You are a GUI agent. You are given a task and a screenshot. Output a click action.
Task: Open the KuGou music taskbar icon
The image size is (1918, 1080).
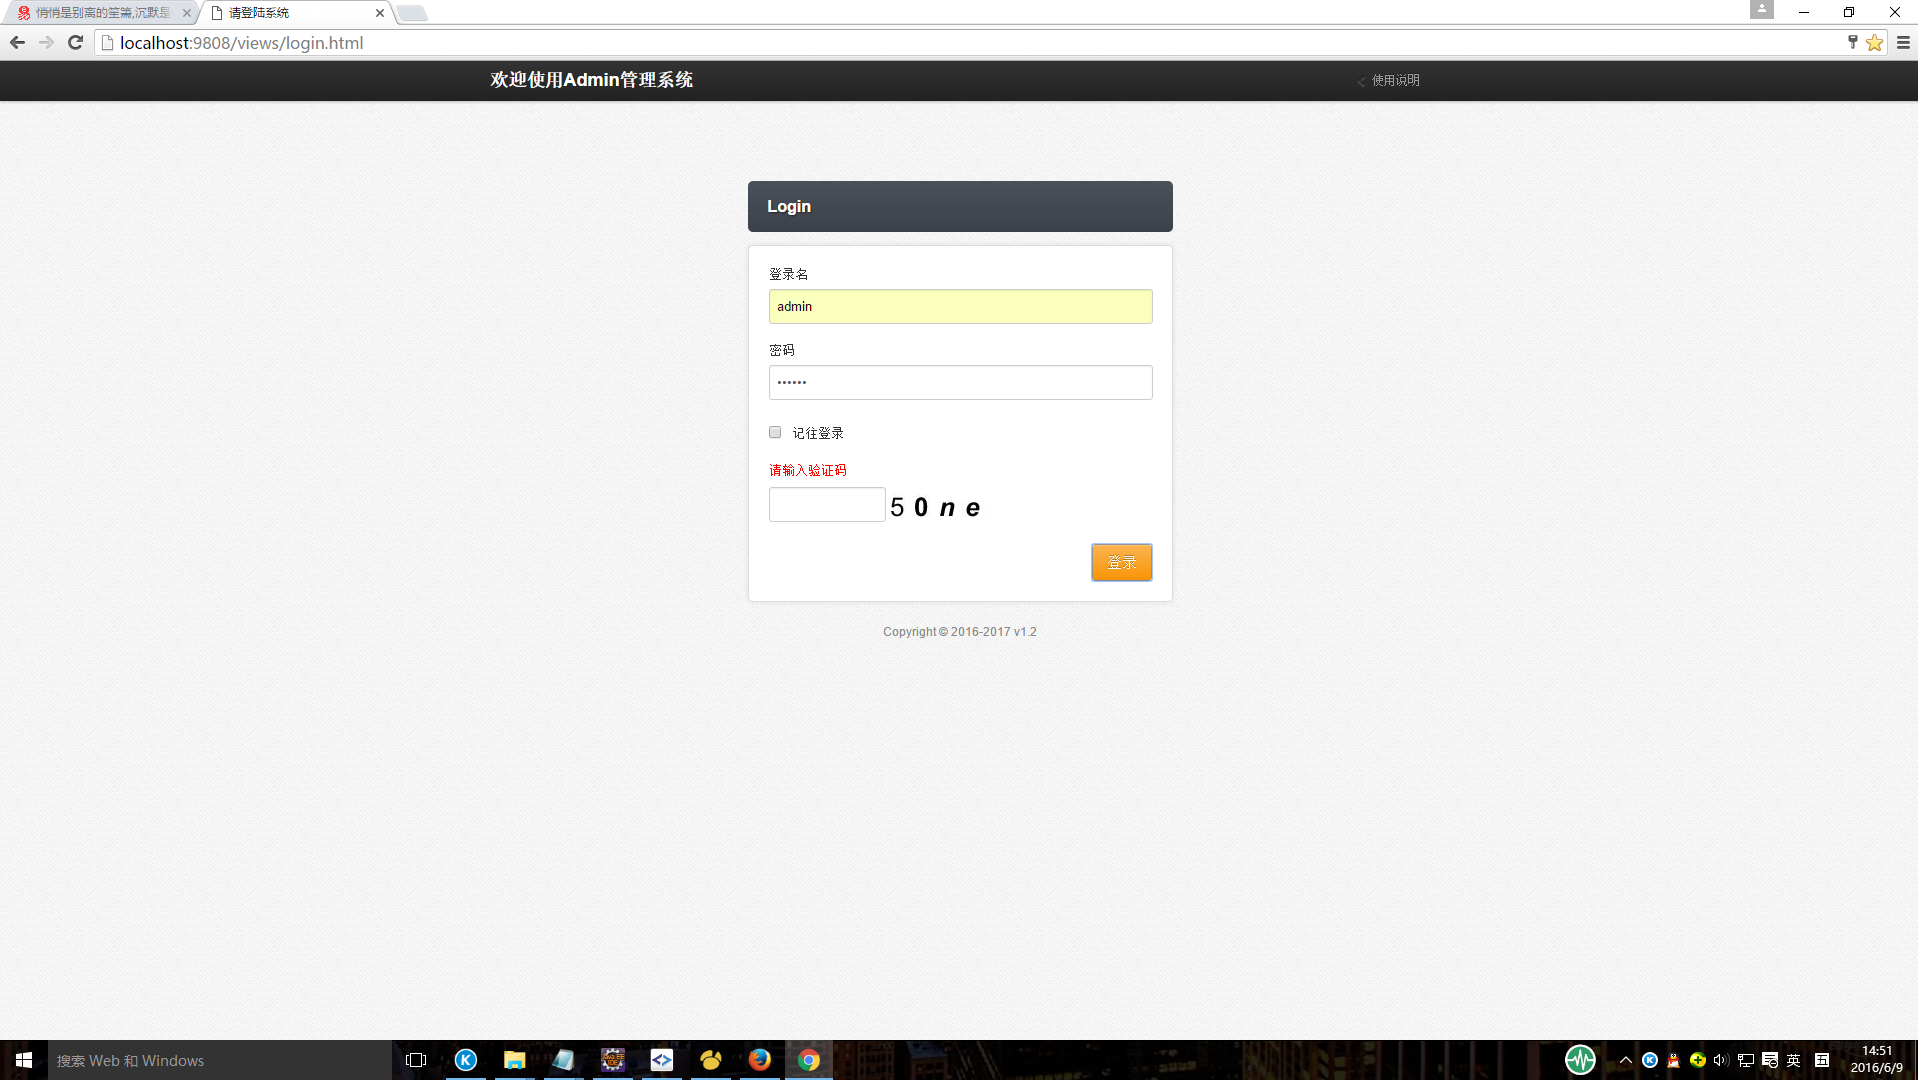466,1060
